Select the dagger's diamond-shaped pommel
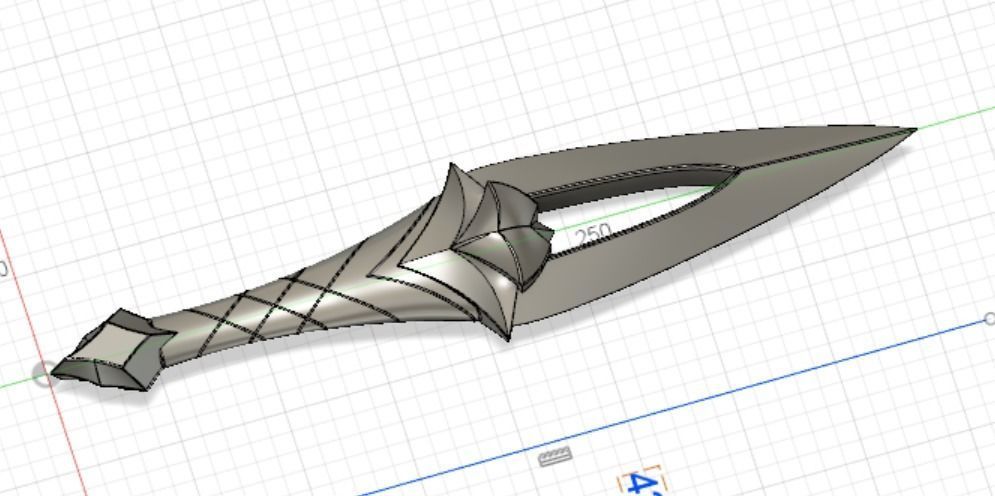Viewport: 995px width, 496px height. coord(113,351)
